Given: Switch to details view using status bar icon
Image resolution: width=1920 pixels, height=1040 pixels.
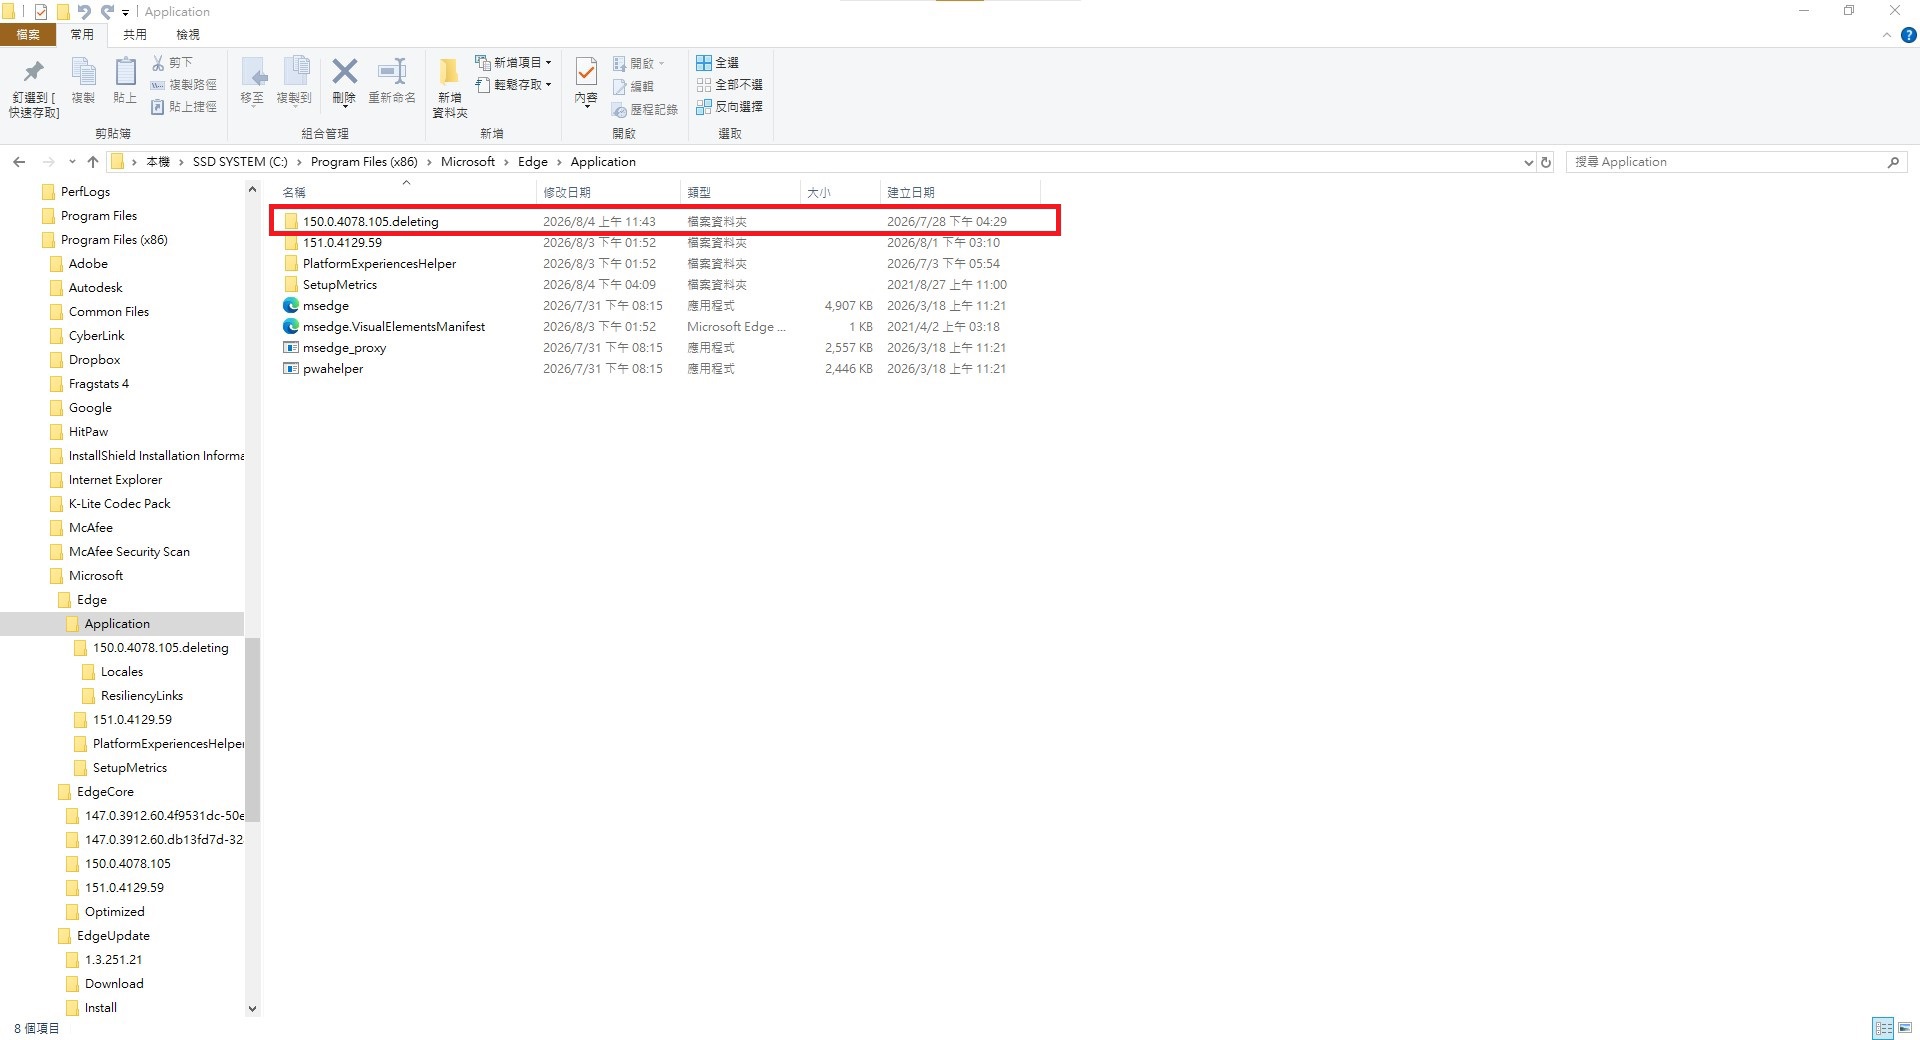Looking at the screenshot, I should point(1883,1028).
